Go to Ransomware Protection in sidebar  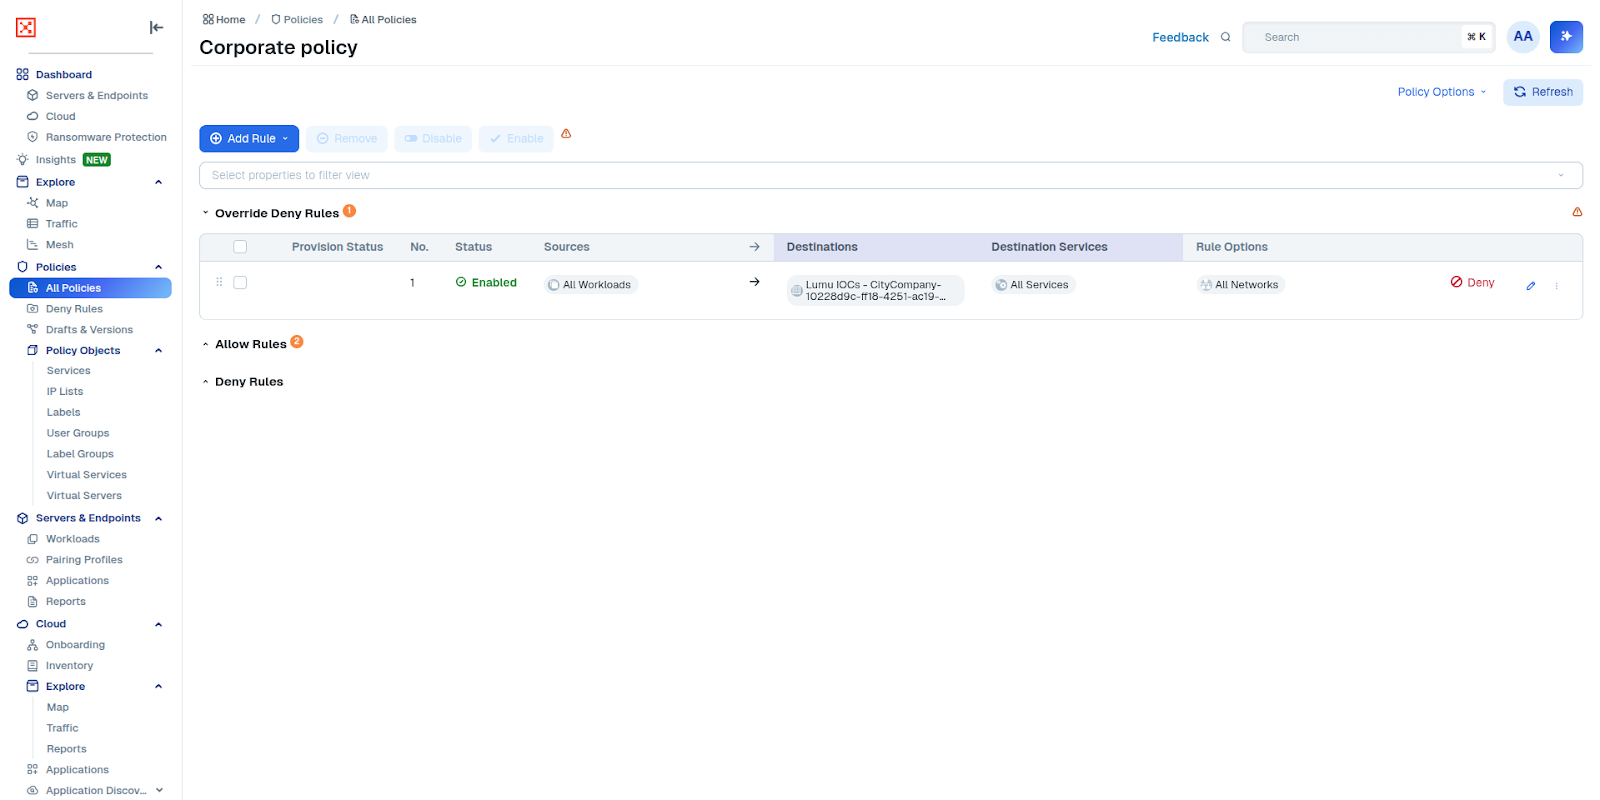click(105, 138)
